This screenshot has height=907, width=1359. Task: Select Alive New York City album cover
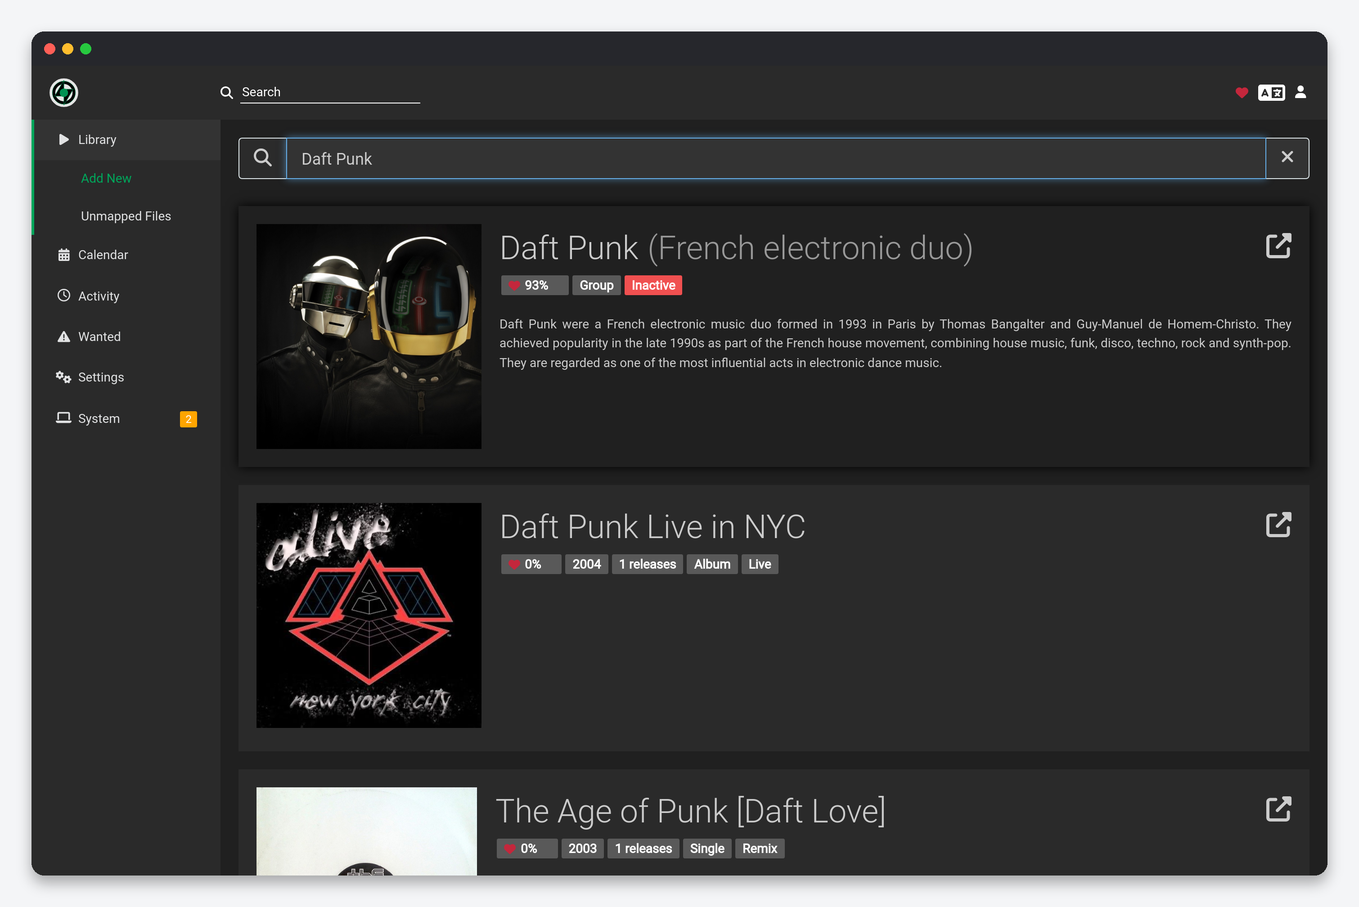pos(369,615)
